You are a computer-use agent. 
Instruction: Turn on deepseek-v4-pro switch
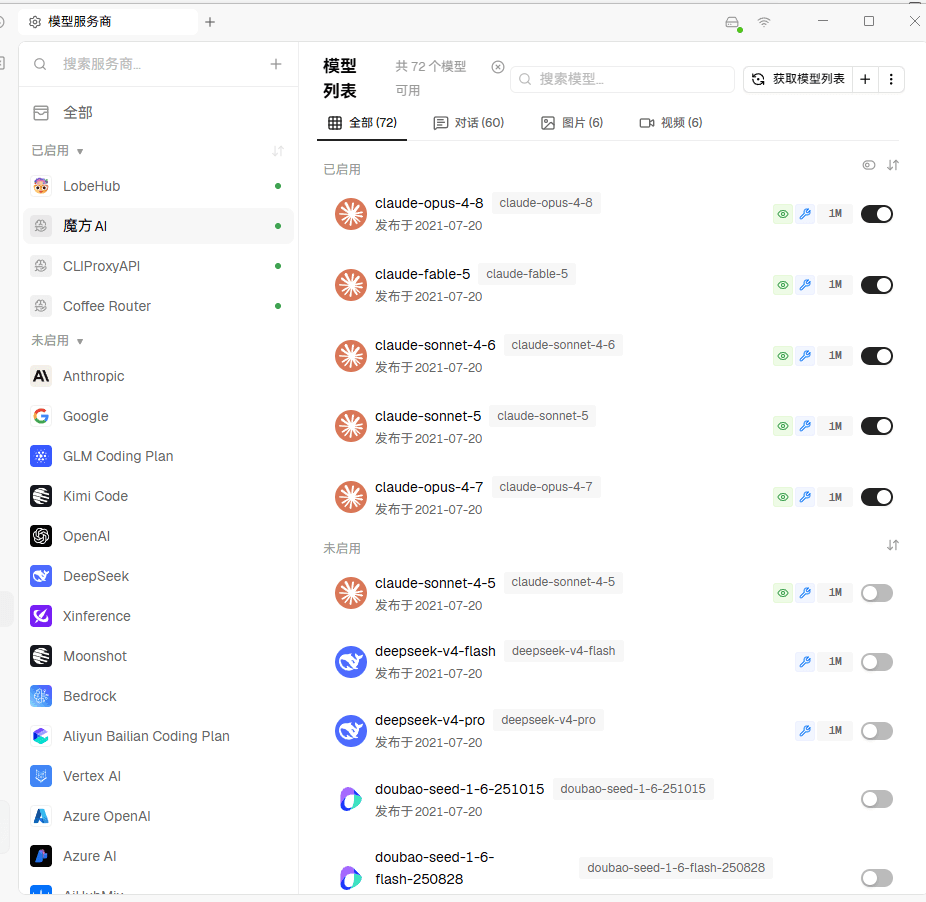click(877, 731)
